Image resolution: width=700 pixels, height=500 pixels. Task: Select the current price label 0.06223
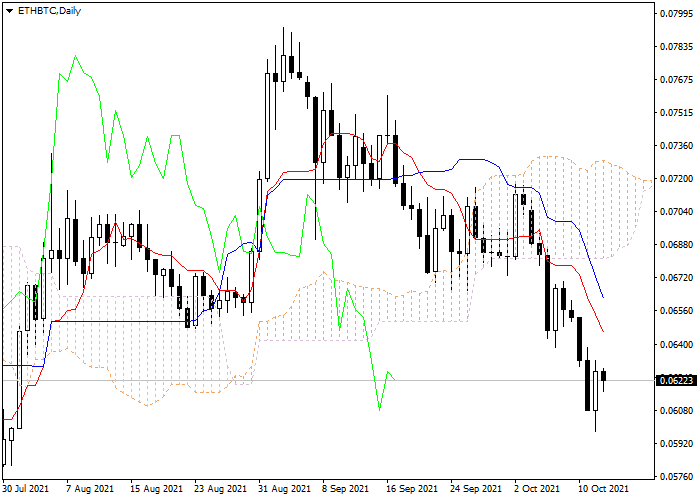676,380
